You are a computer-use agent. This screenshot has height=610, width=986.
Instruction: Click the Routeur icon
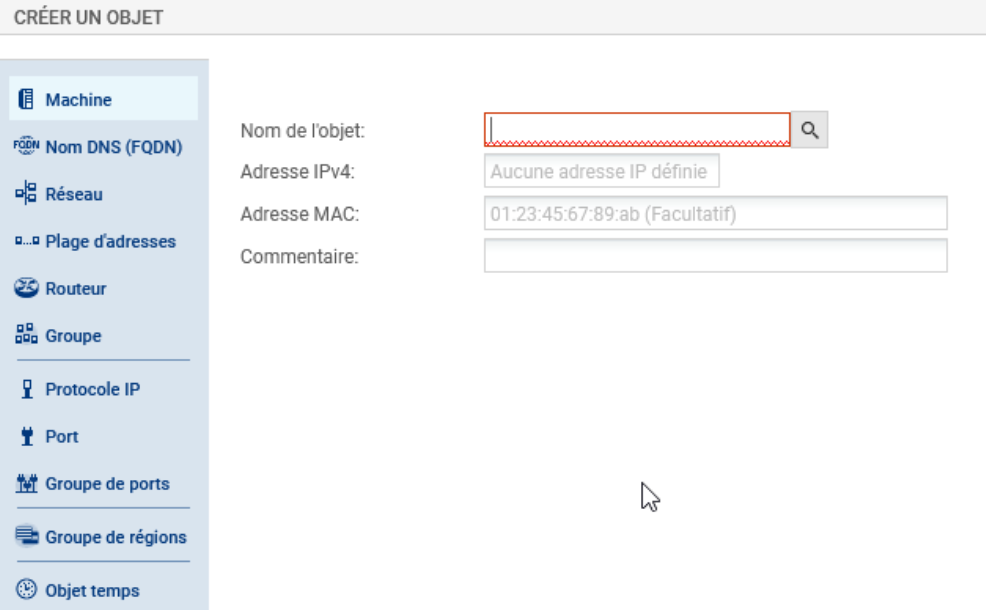click(x=27, y=289)
